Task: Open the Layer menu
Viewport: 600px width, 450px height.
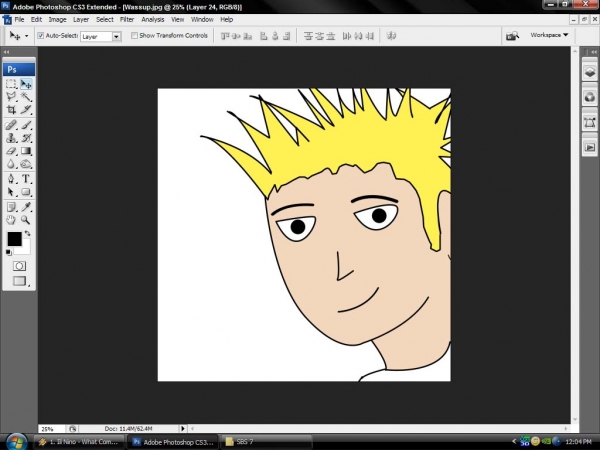Action: pyautogui.click(x=81, y=20)
